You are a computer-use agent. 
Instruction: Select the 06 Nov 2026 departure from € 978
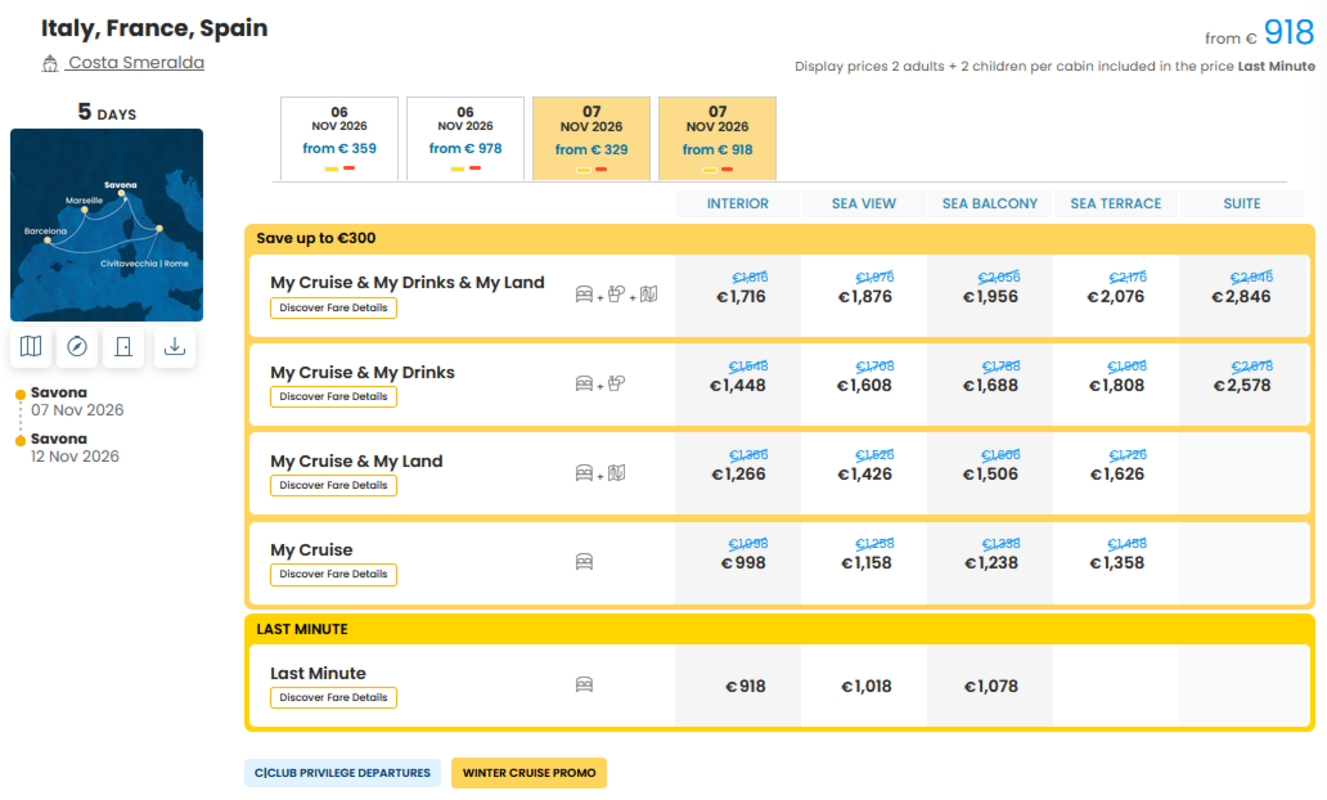point(466,139)
